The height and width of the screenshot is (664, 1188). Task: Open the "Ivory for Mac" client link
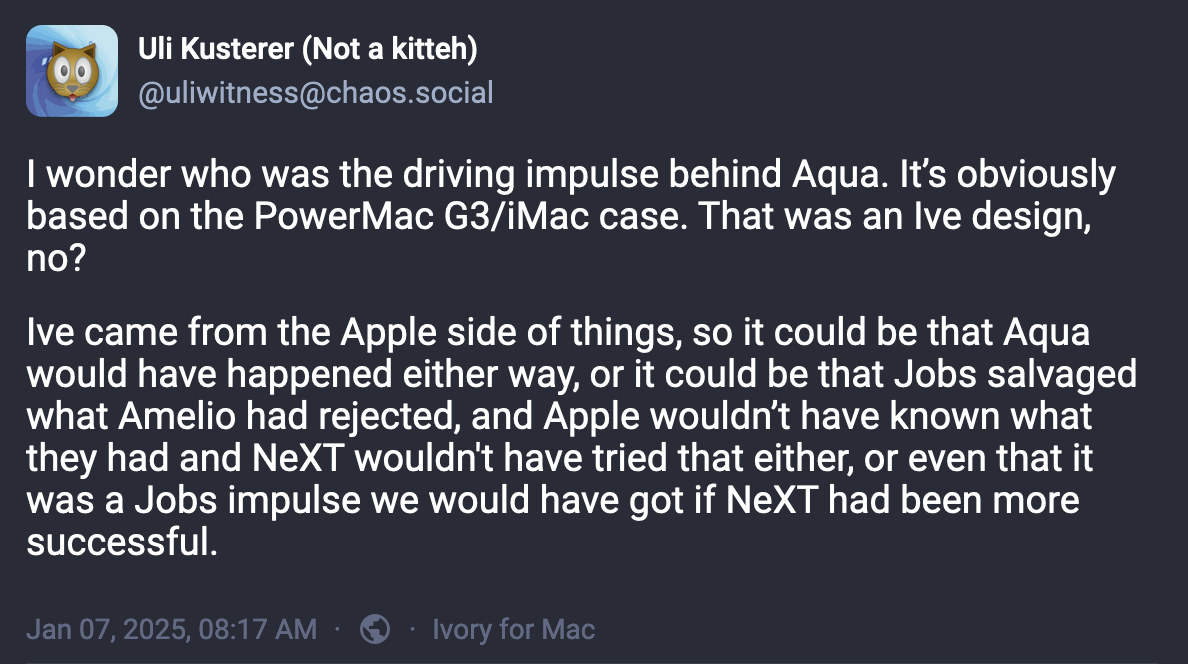pos(513,629)
